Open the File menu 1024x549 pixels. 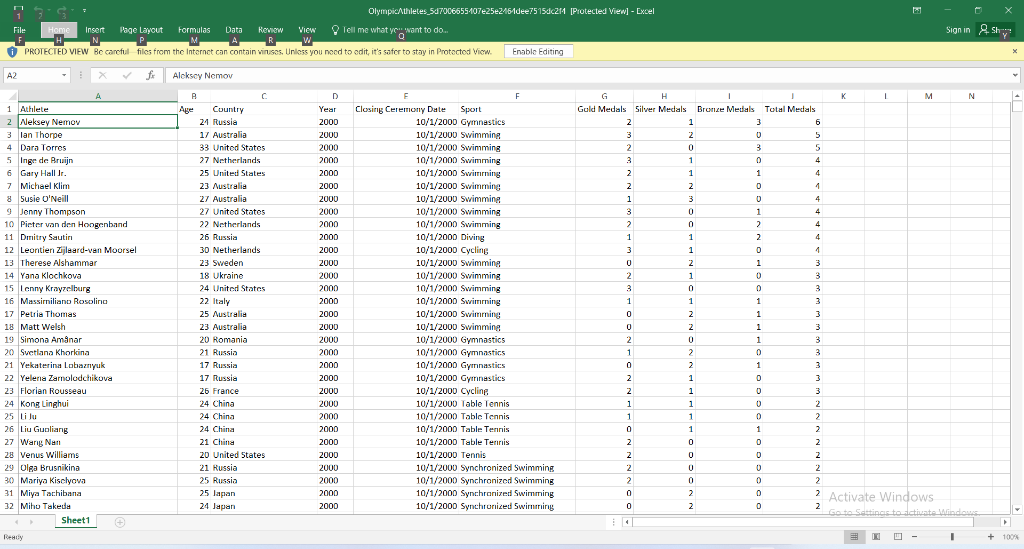click(20, 30)
